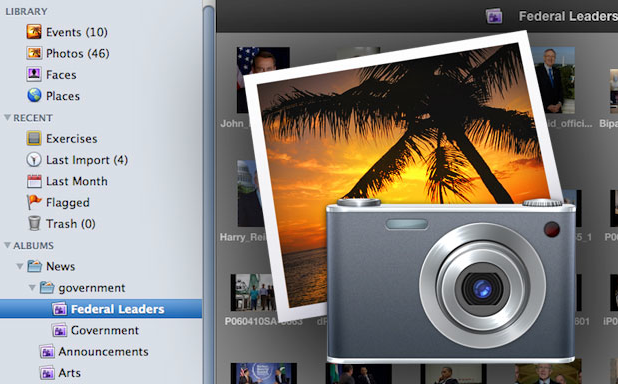Screen dimensions: 618x384
Task: Open the Faces view
Action: [61, 75]
